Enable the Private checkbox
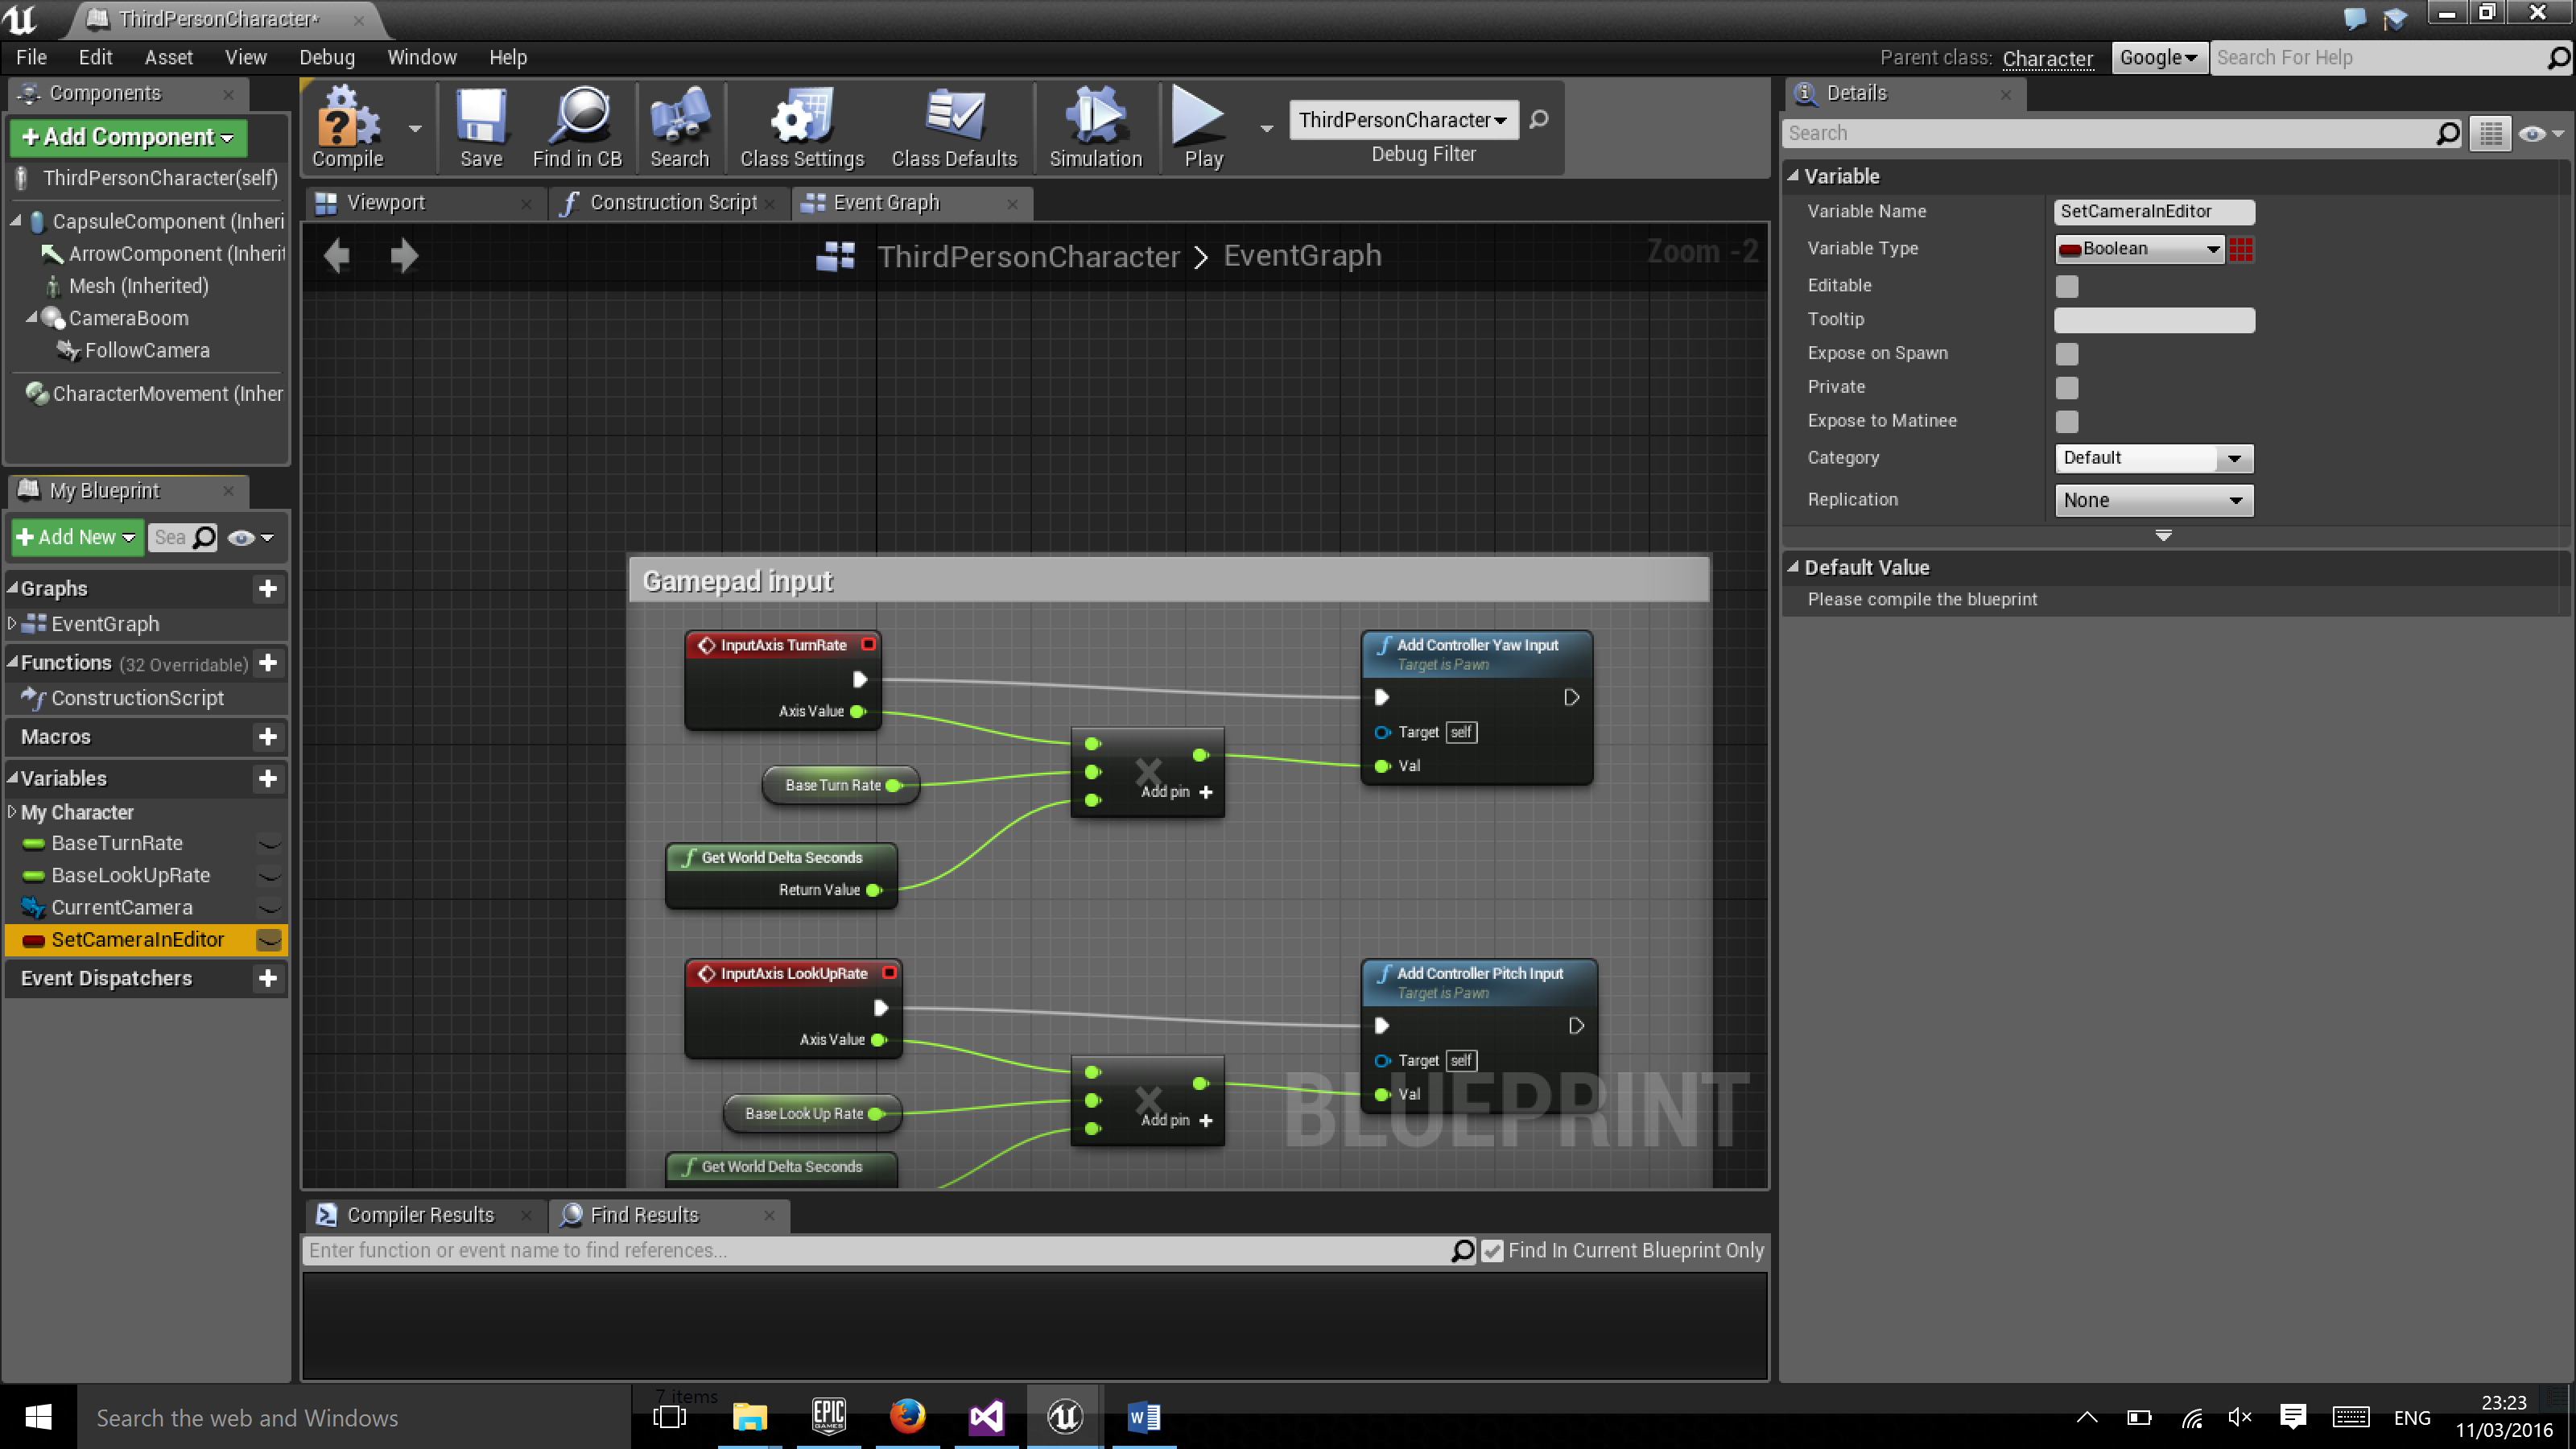 pos(2066,388)
